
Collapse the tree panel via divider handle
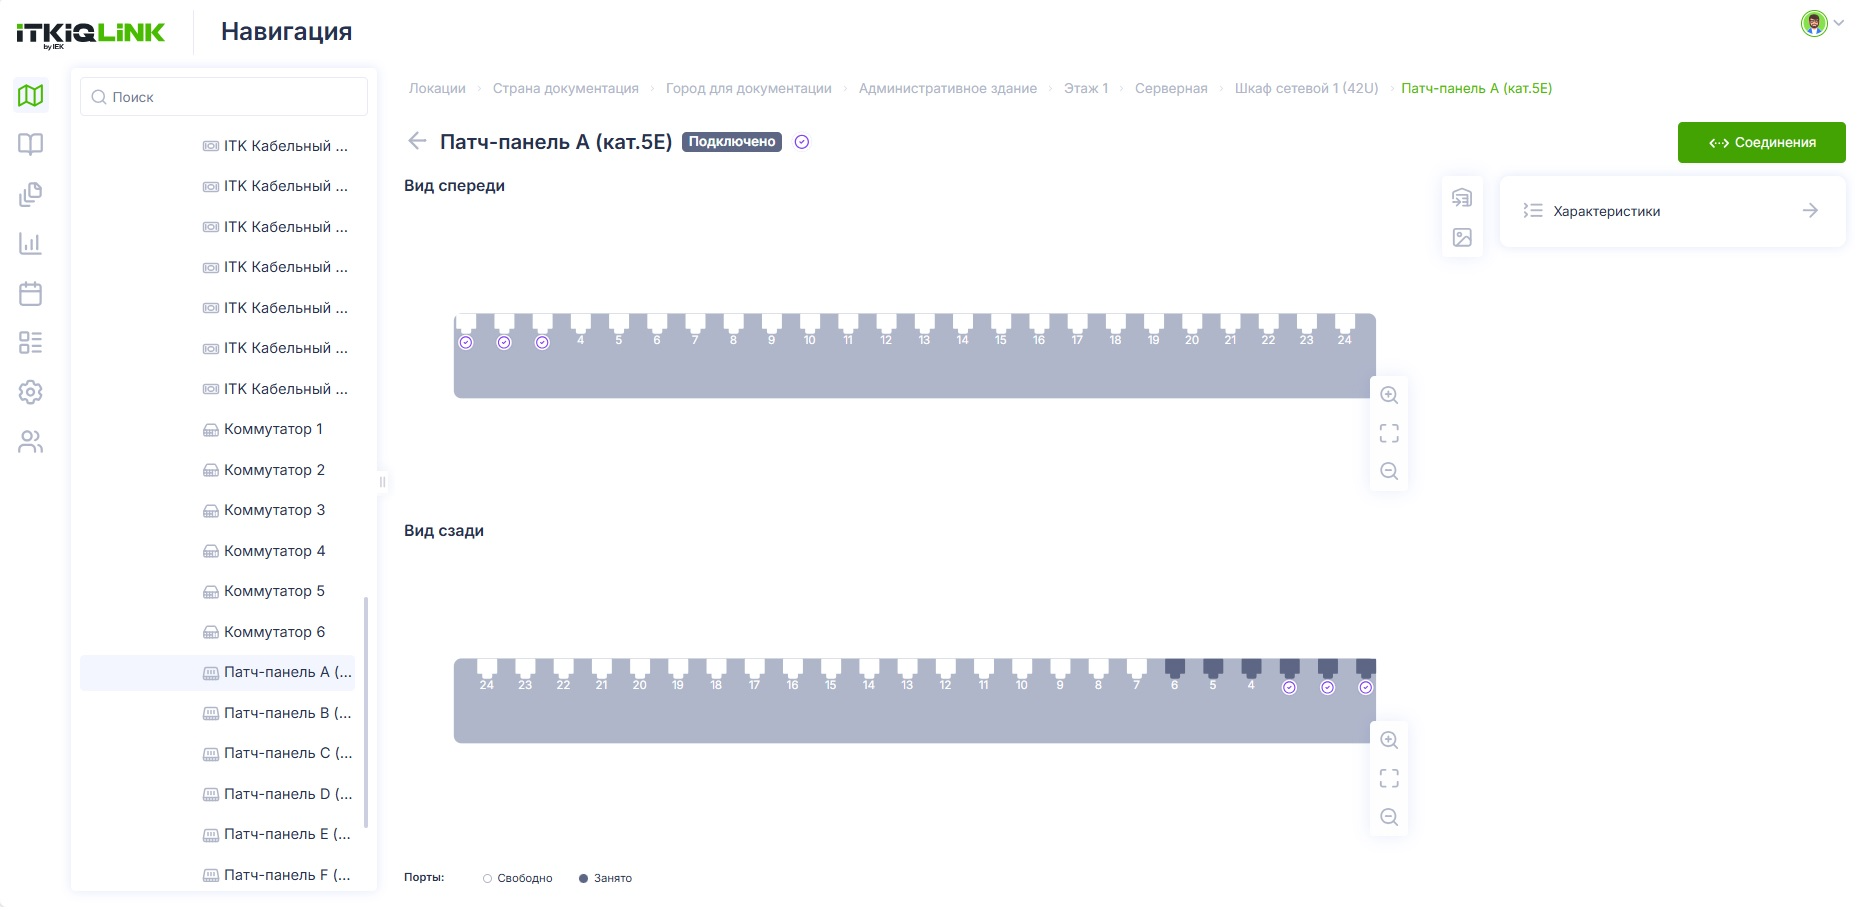(x=382, y=481)
